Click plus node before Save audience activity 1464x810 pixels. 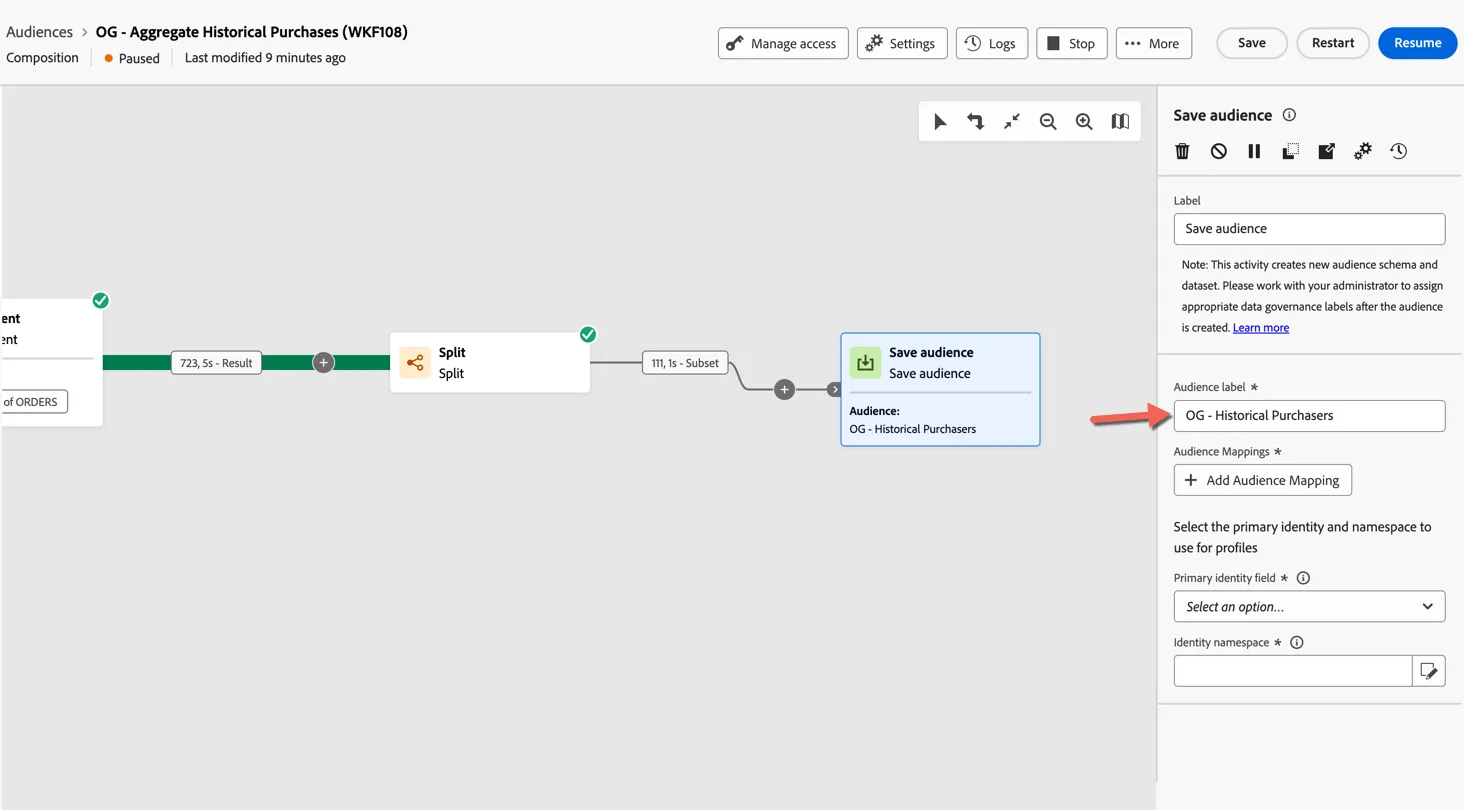point(785,389)
